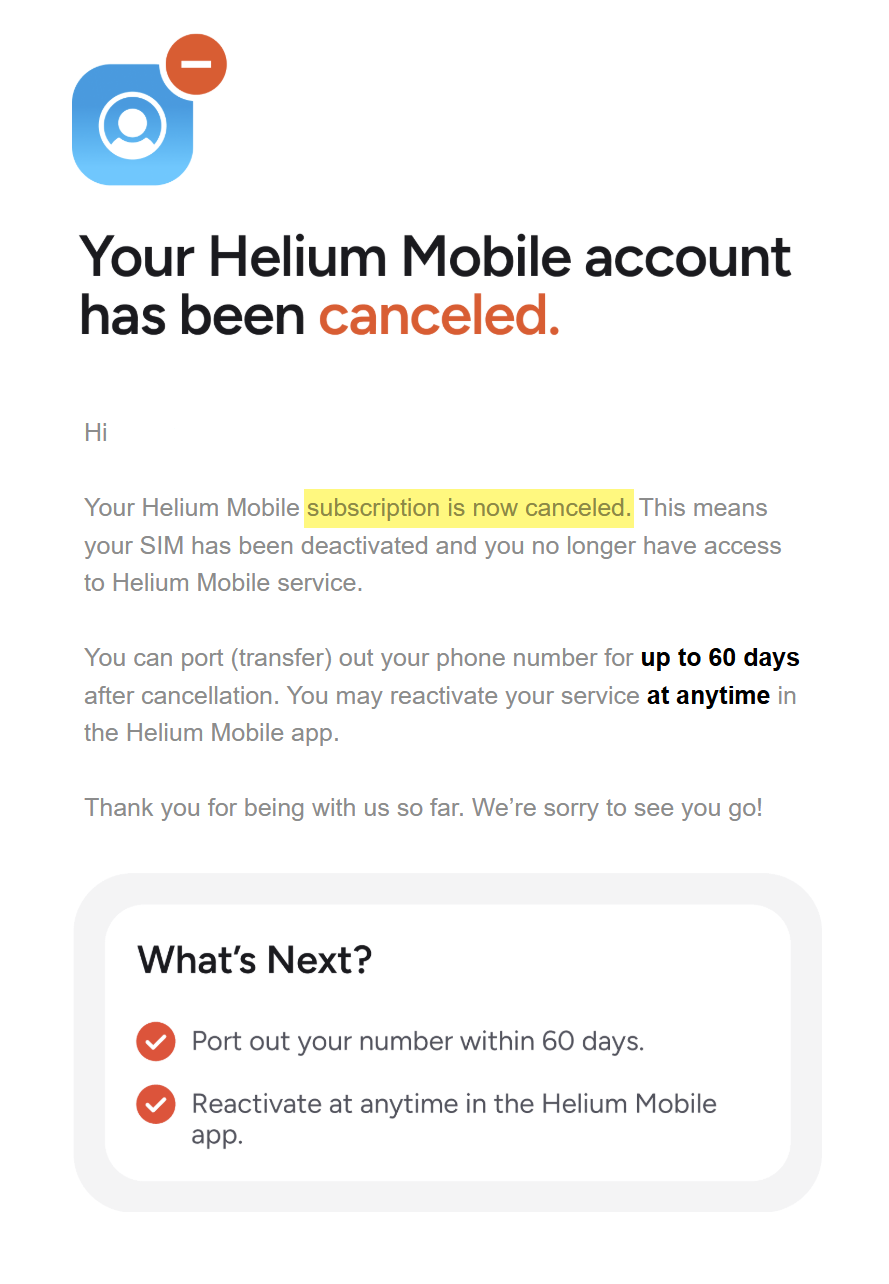Click the orange word "canceled." in the headline
This screenshot has height=1284, width=889.
[439, 315]
